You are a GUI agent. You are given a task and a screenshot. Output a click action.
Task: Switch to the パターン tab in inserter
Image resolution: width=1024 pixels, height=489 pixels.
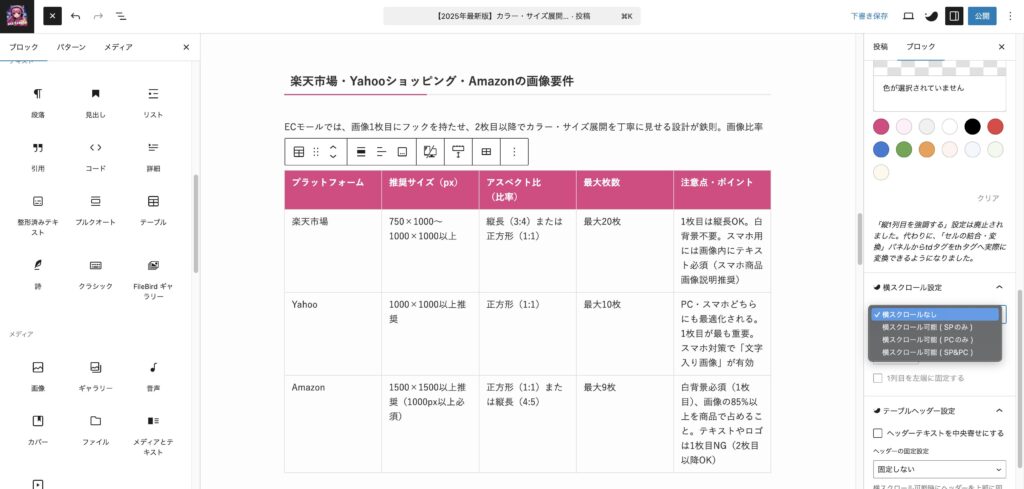point(71,47)
